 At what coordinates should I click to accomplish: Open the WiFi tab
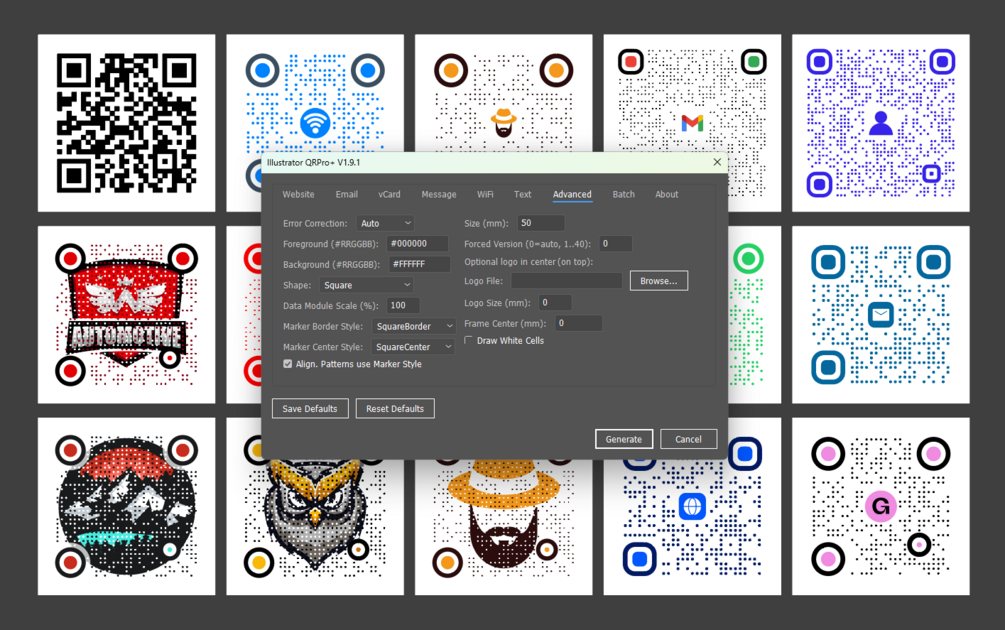pyautogui.click(x=485, y=194)
